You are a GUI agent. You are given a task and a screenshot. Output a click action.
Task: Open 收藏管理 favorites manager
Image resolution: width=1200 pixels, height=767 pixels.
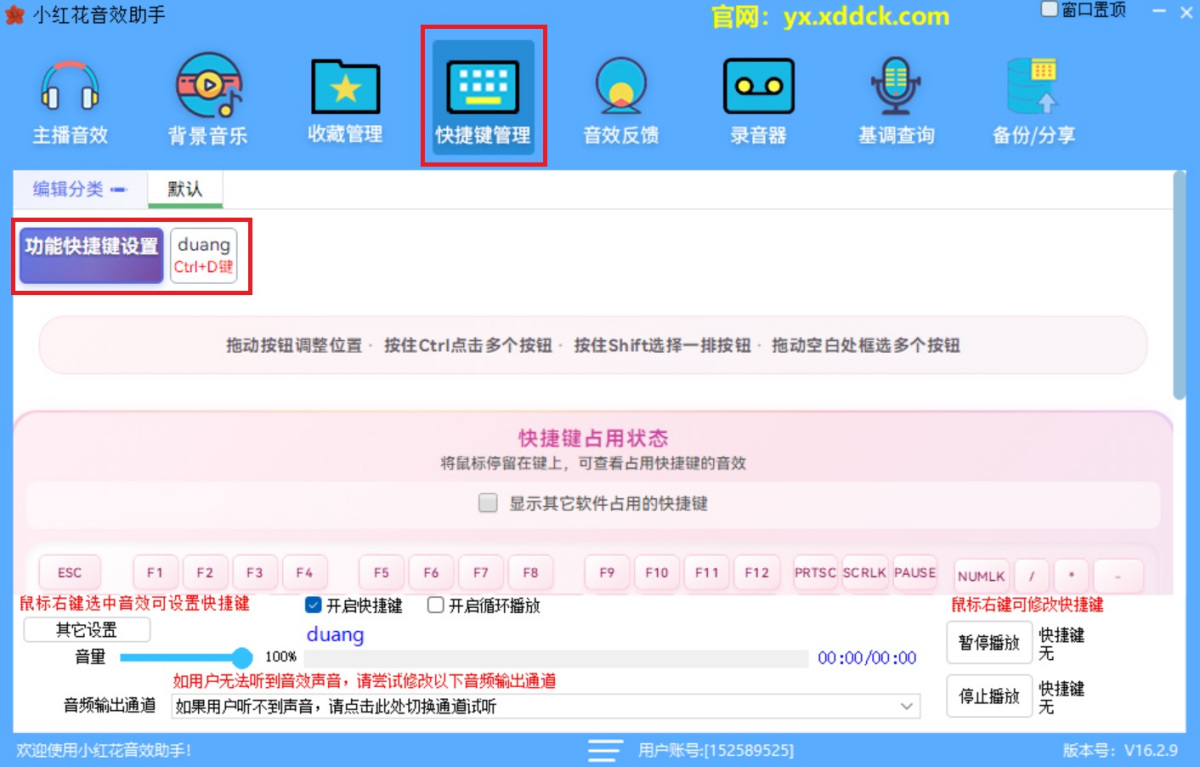click(x=344, y=95)
